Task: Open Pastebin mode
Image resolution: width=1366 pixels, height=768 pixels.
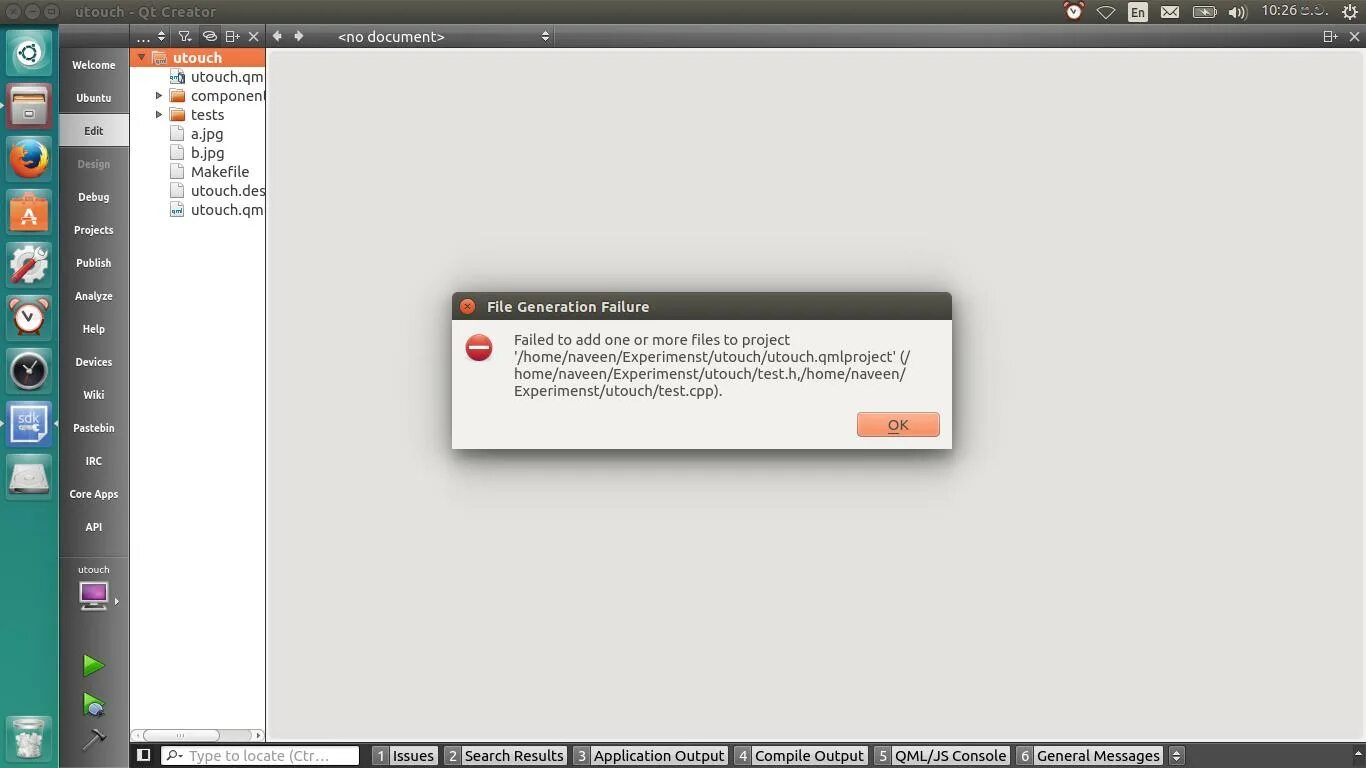Action: 93,428
